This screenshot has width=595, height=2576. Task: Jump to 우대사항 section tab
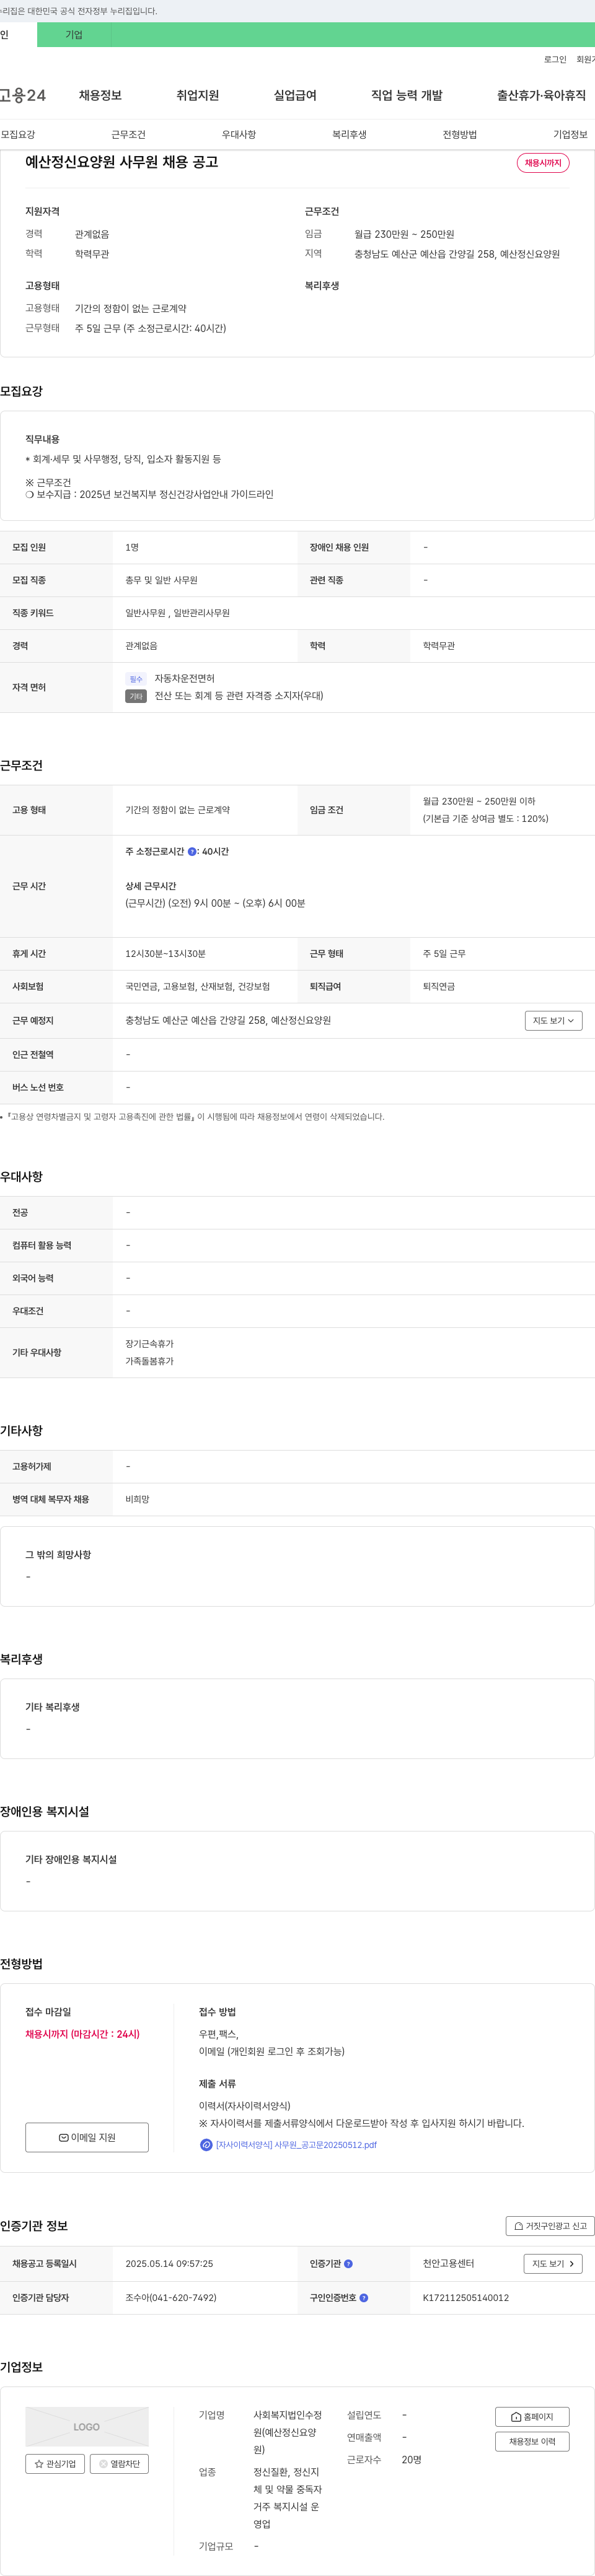[239, 135]
